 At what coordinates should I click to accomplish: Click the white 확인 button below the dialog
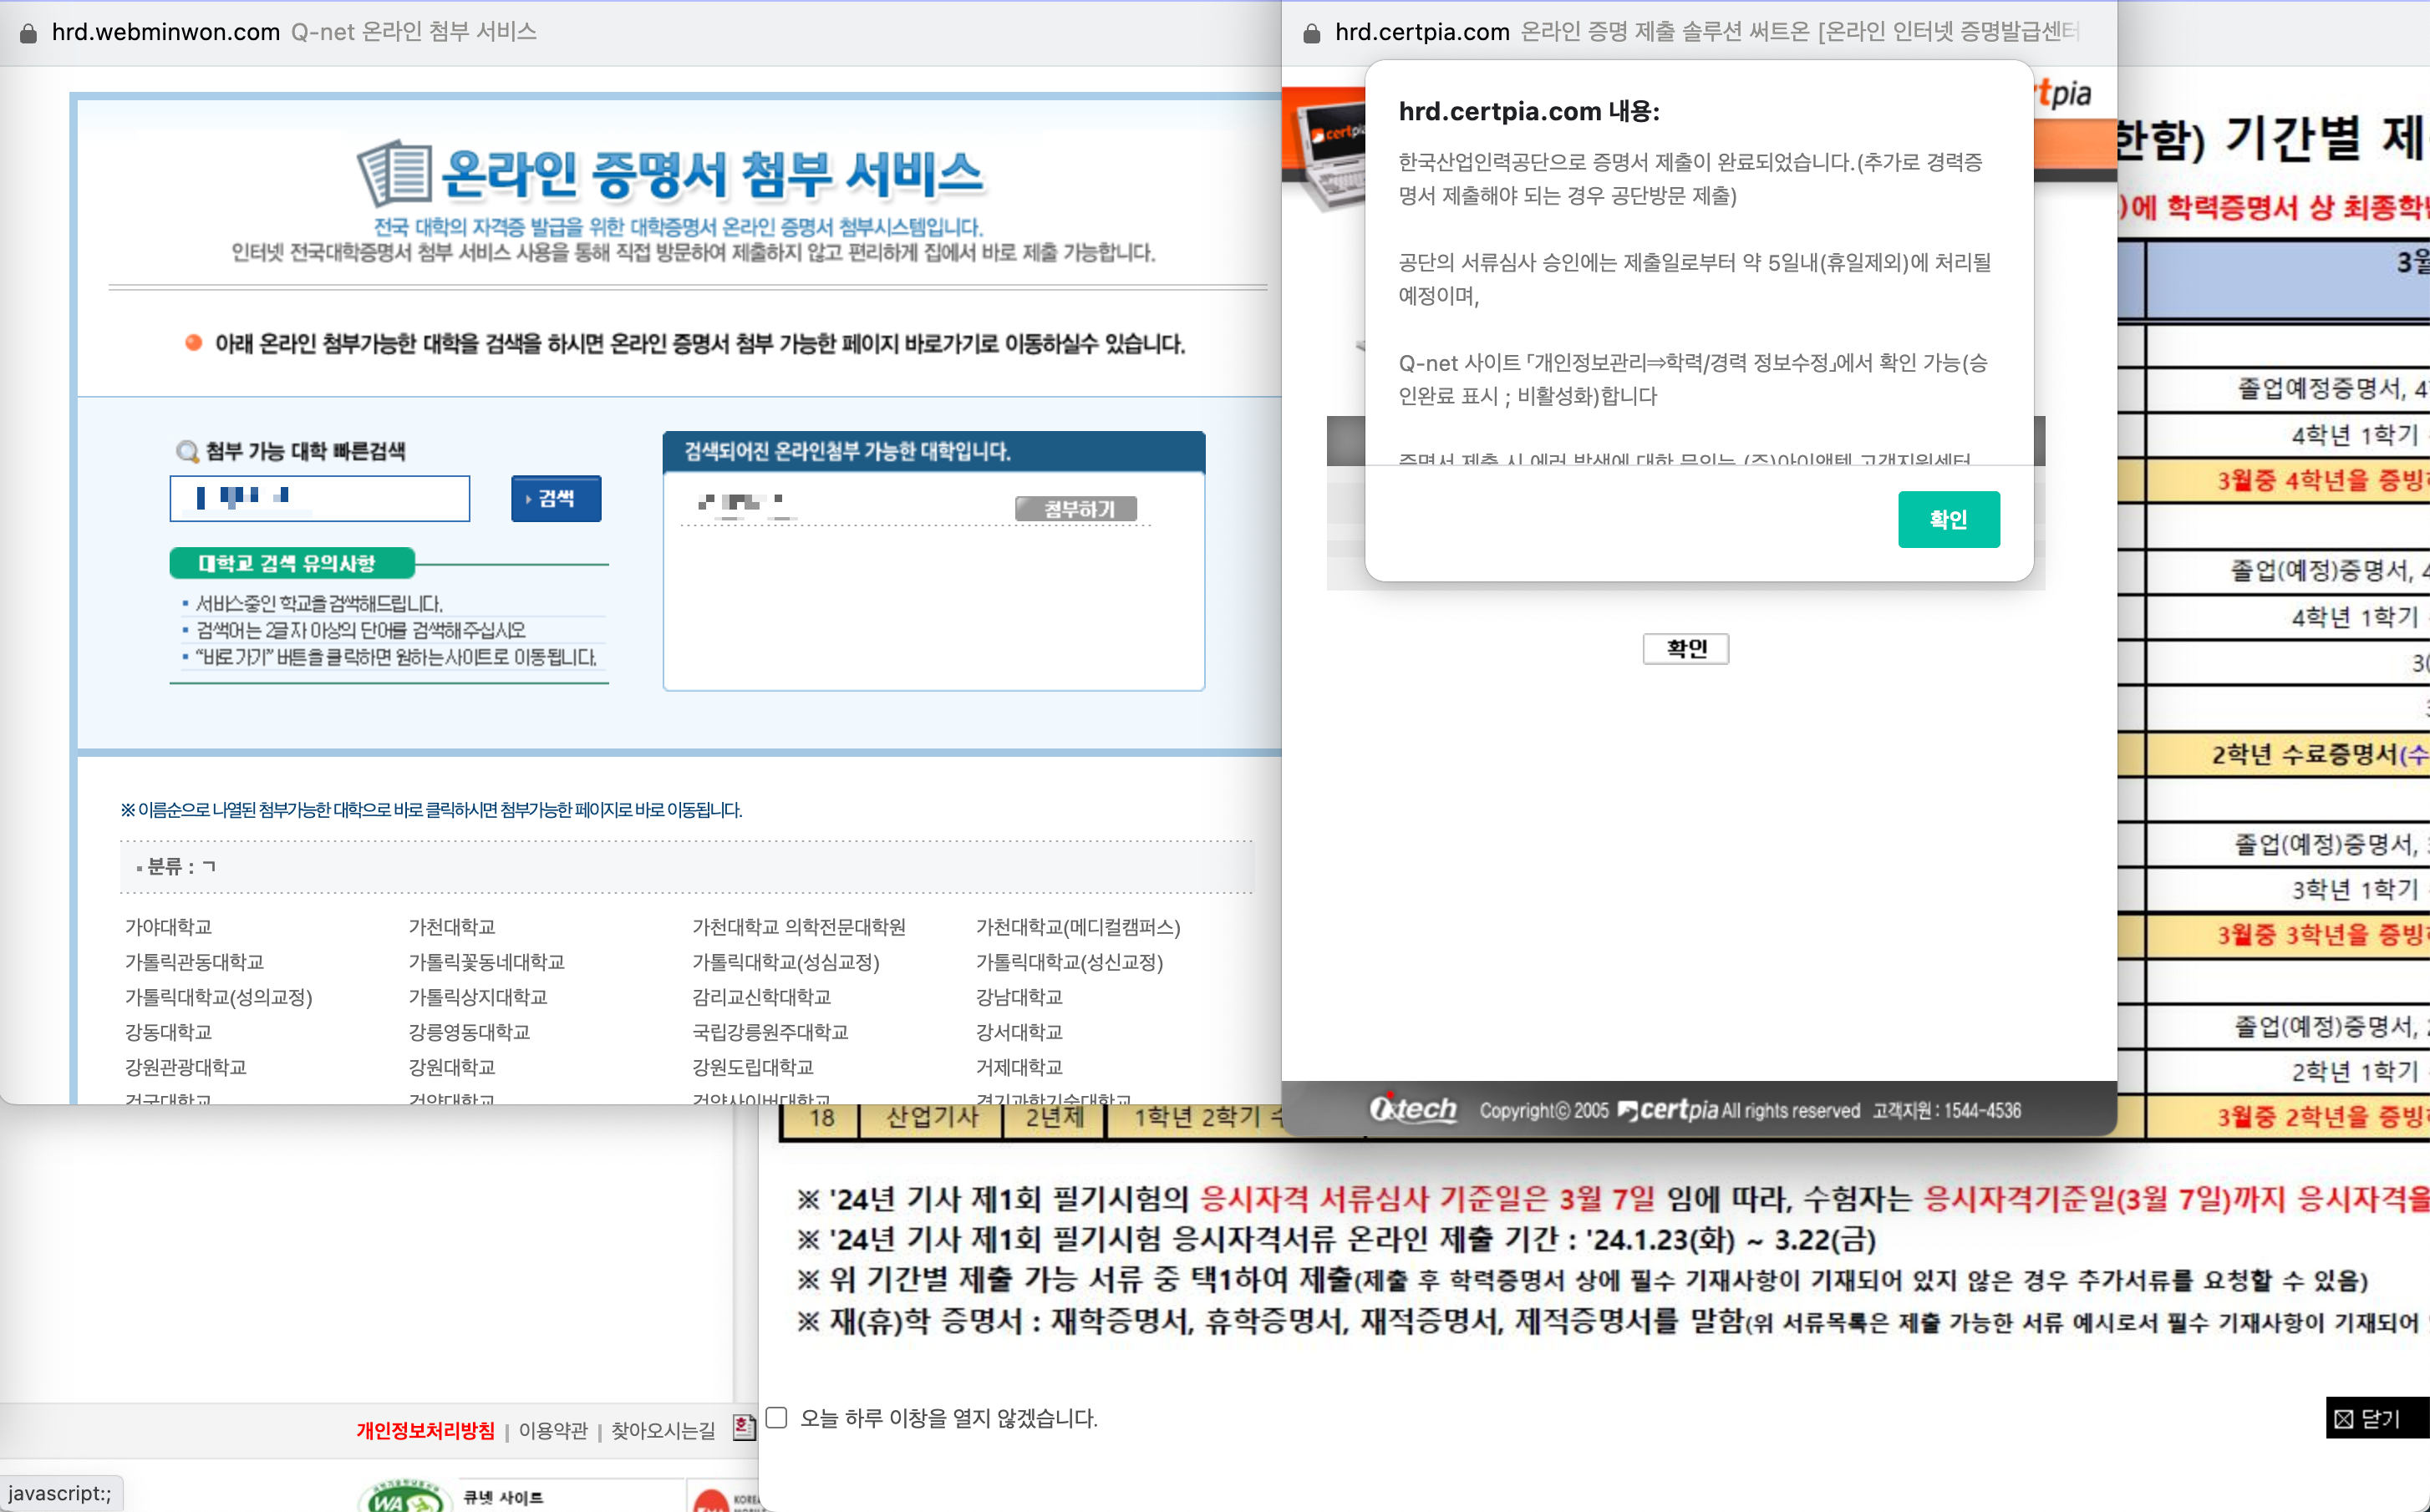point(1685,649)
